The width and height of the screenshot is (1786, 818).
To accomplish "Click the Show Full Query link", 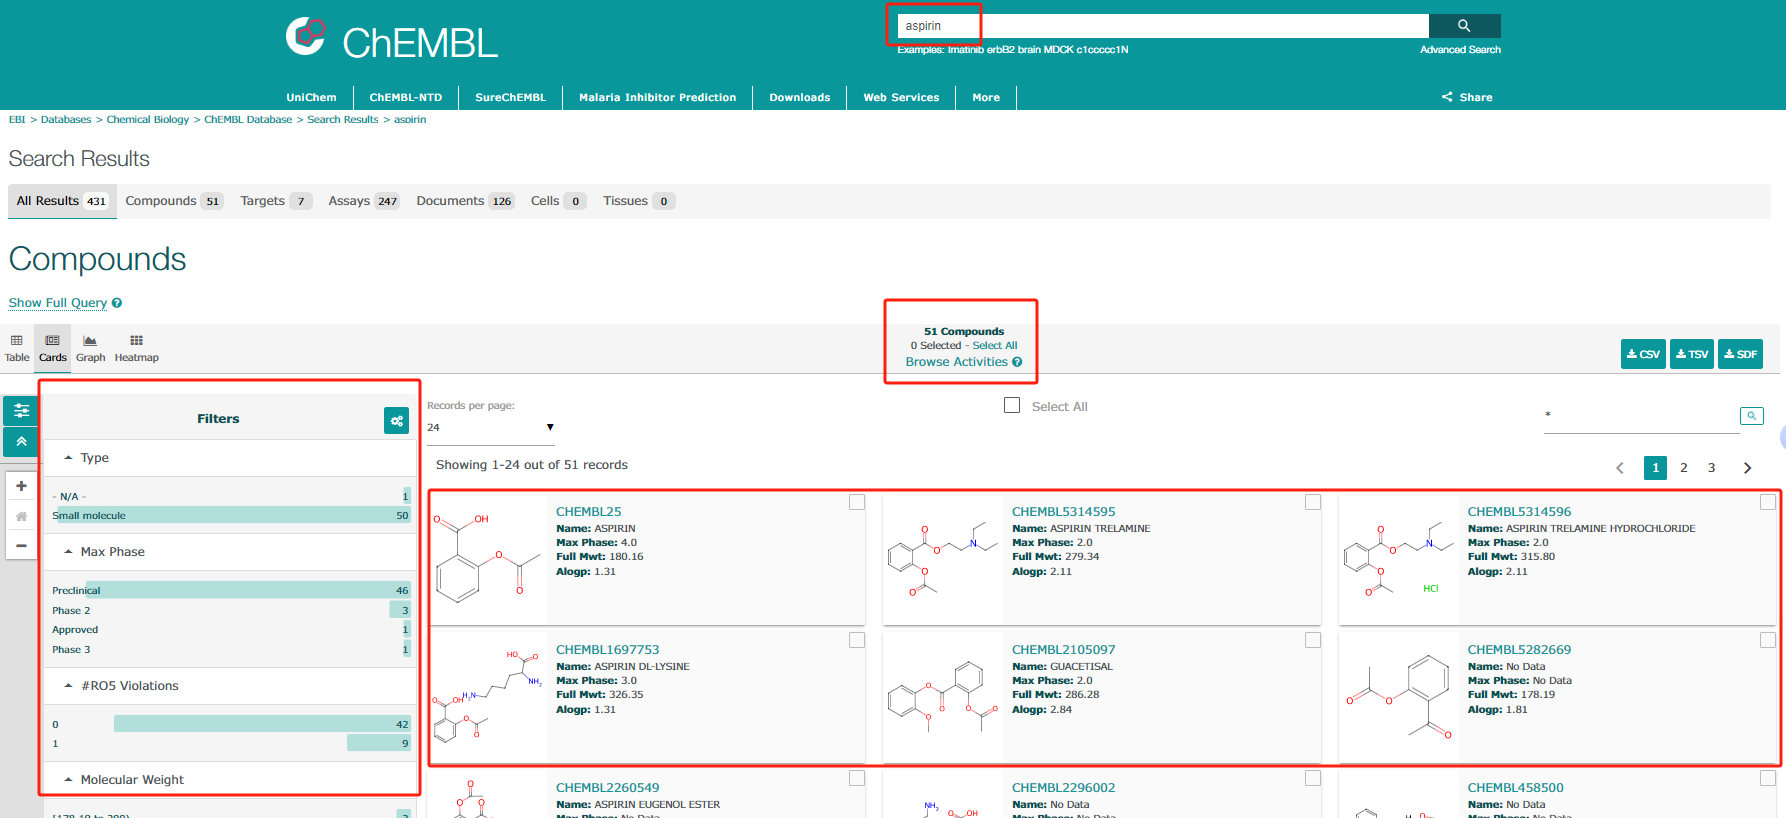I will coord(58,303).
